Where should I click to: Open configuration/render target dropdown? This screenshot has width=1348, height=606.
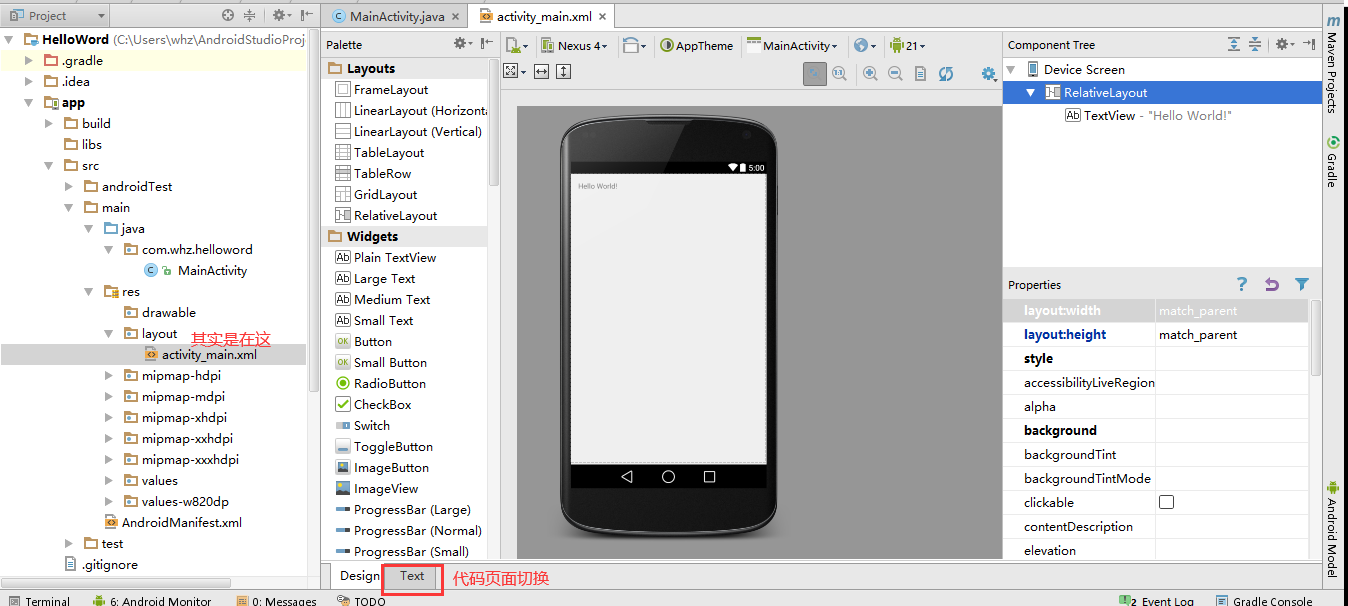tap(517, 45)
